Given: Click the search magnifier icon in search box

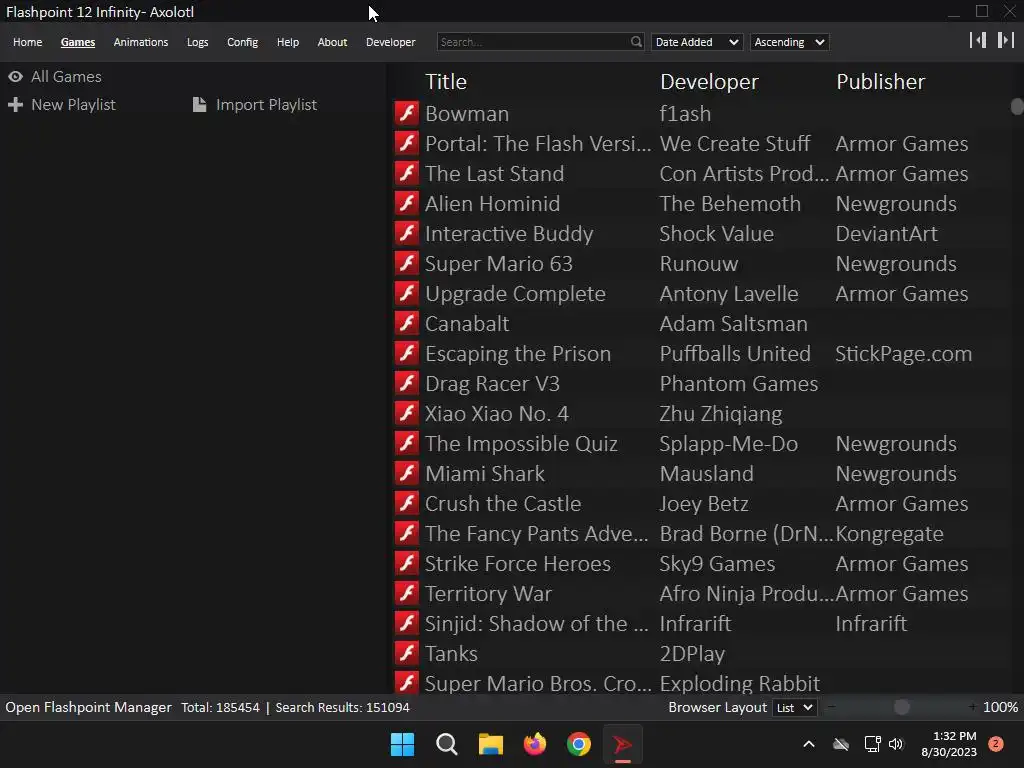Looking at the screenshot, I should (636, 42).
